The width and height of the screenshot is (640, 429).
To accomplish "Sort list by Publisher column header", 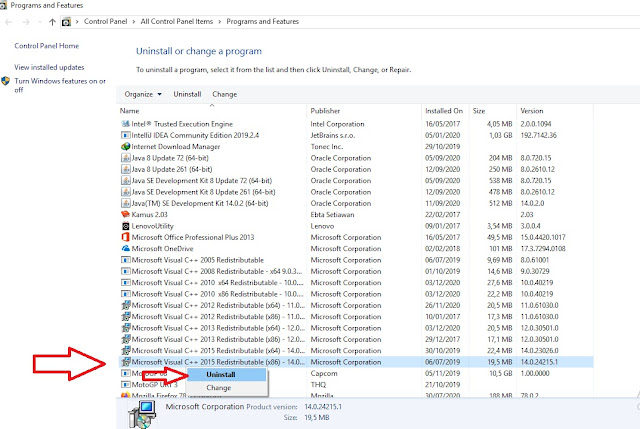I will [x=364, y=111].
